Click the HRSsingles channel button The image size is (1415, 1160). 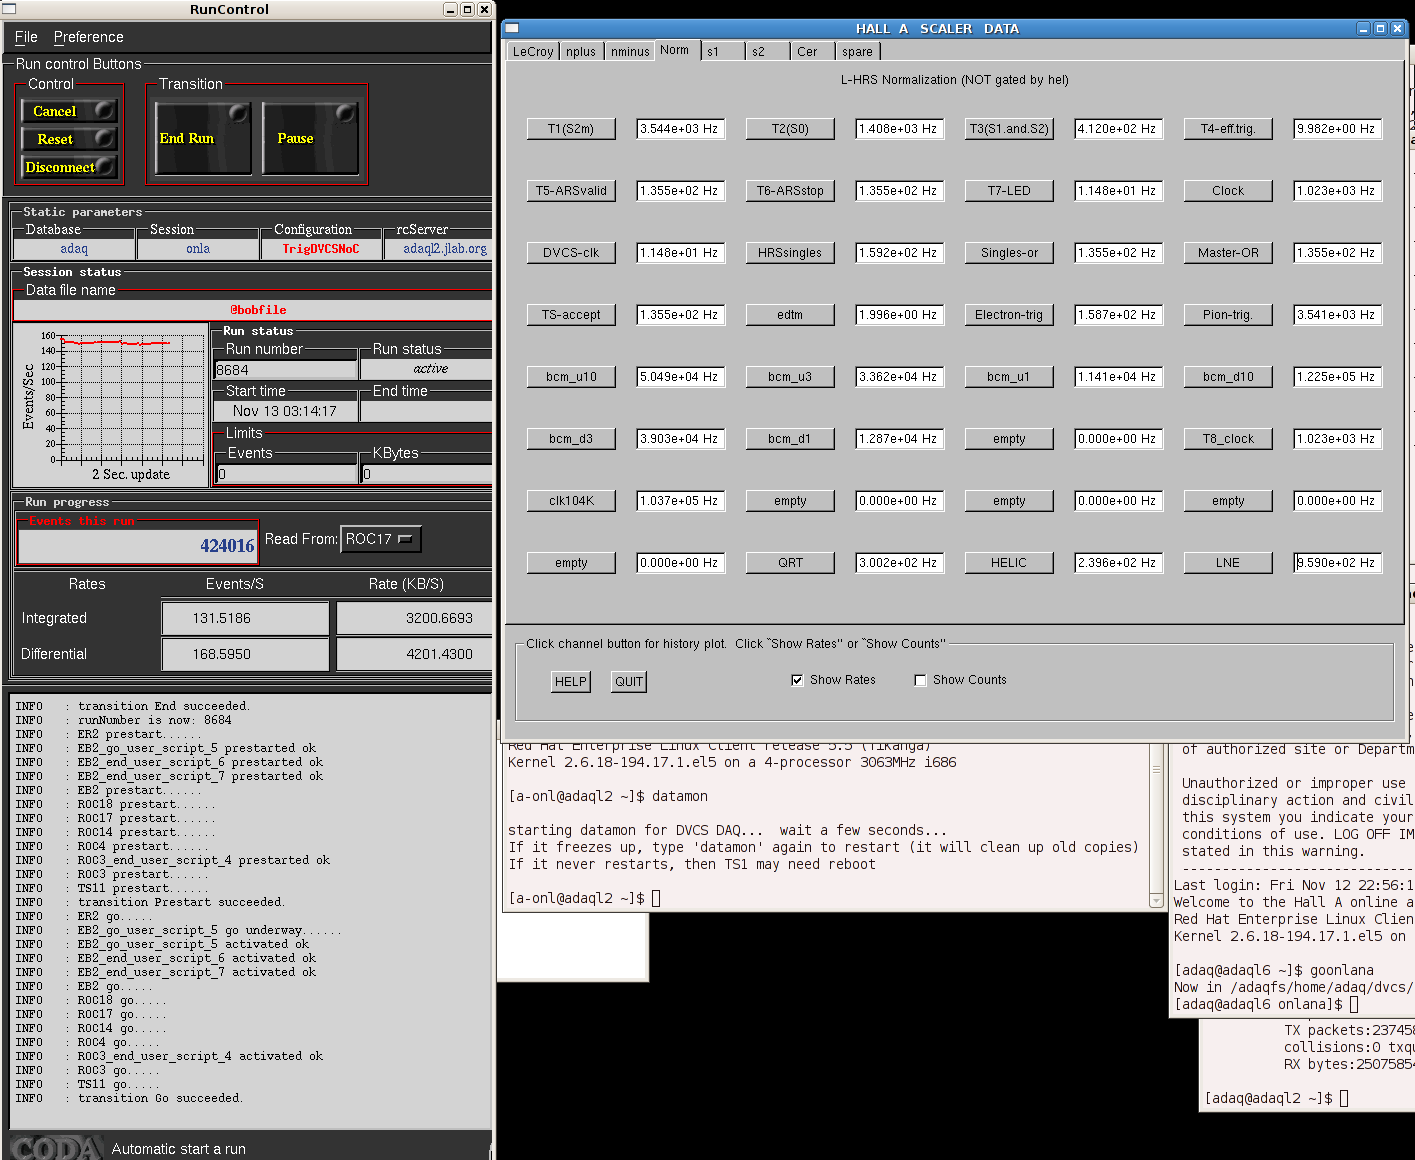[x=790, y=253]
